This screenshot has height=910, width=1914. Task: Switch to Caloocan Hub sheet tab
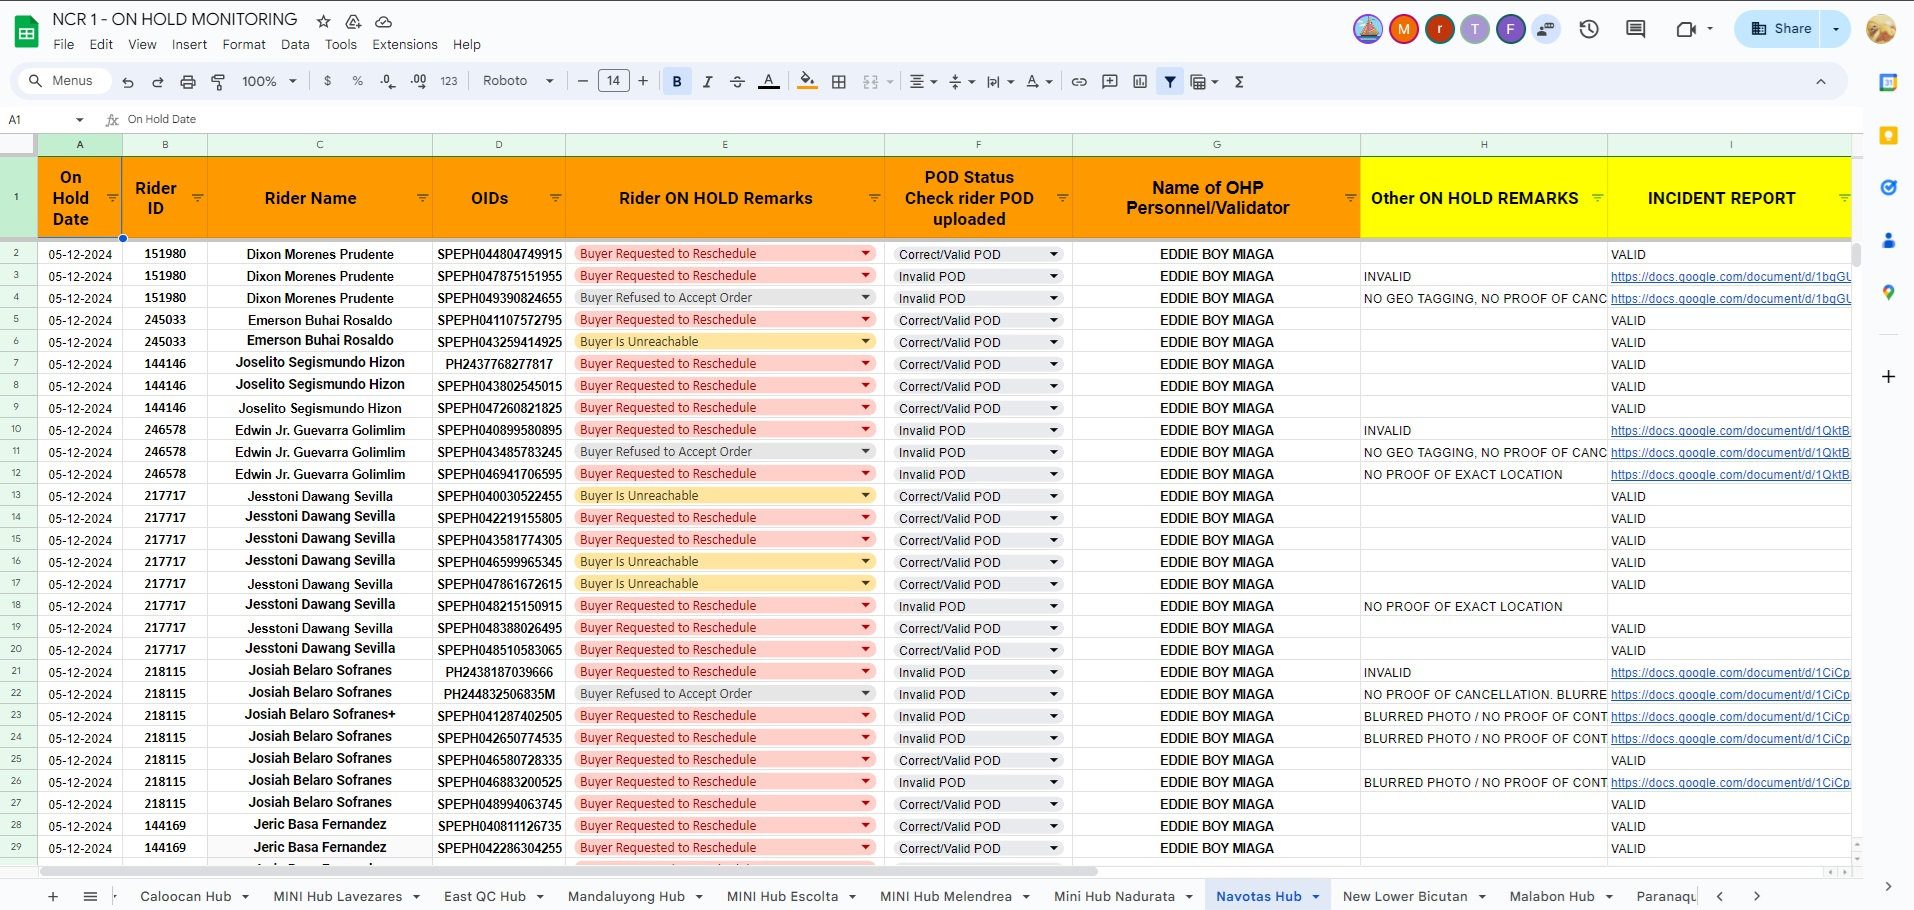186,896
